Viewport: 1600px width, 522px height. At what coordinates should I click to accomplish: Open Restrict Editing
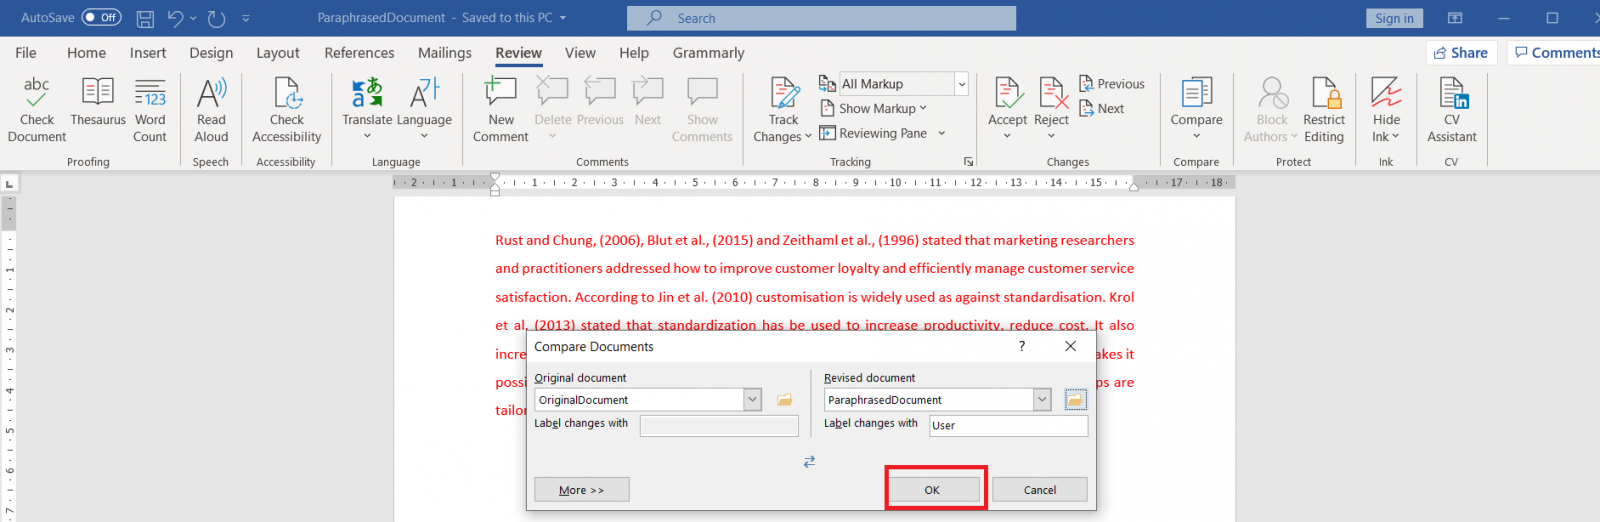pyautogui.click(x=1324, y=110)
